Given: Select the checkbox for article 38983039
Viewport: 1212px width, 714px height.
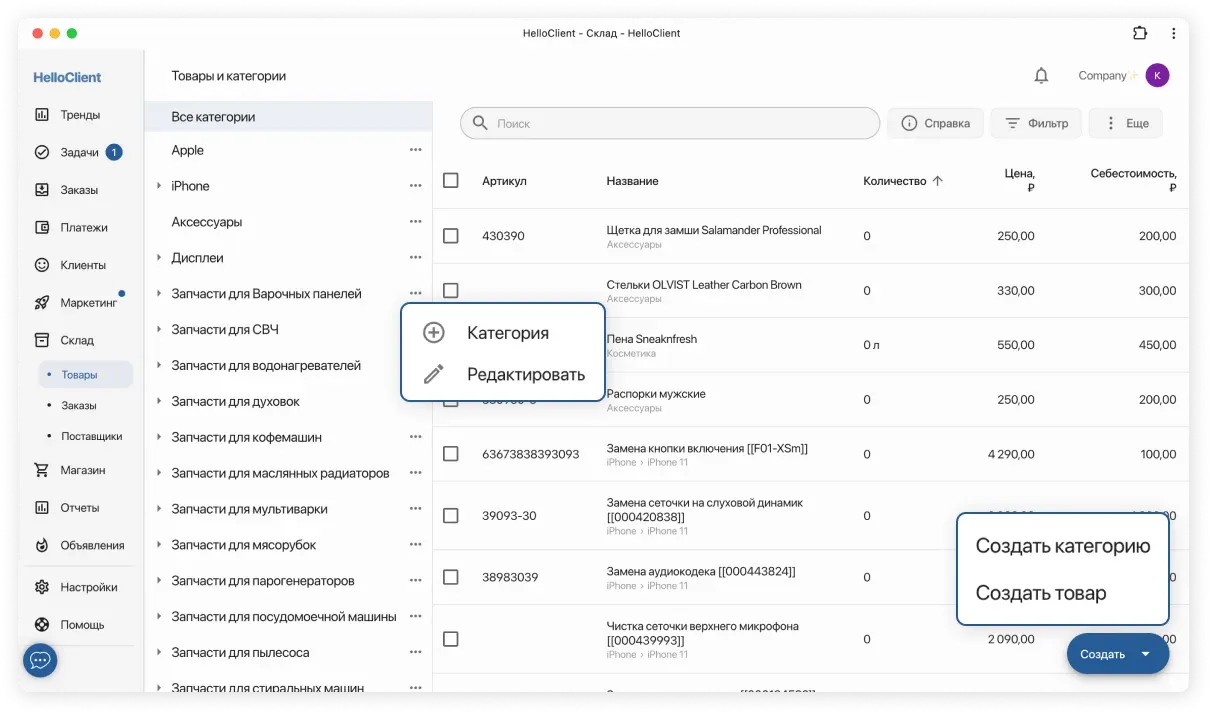Looking at the screenshot, I should pos(451,577).
